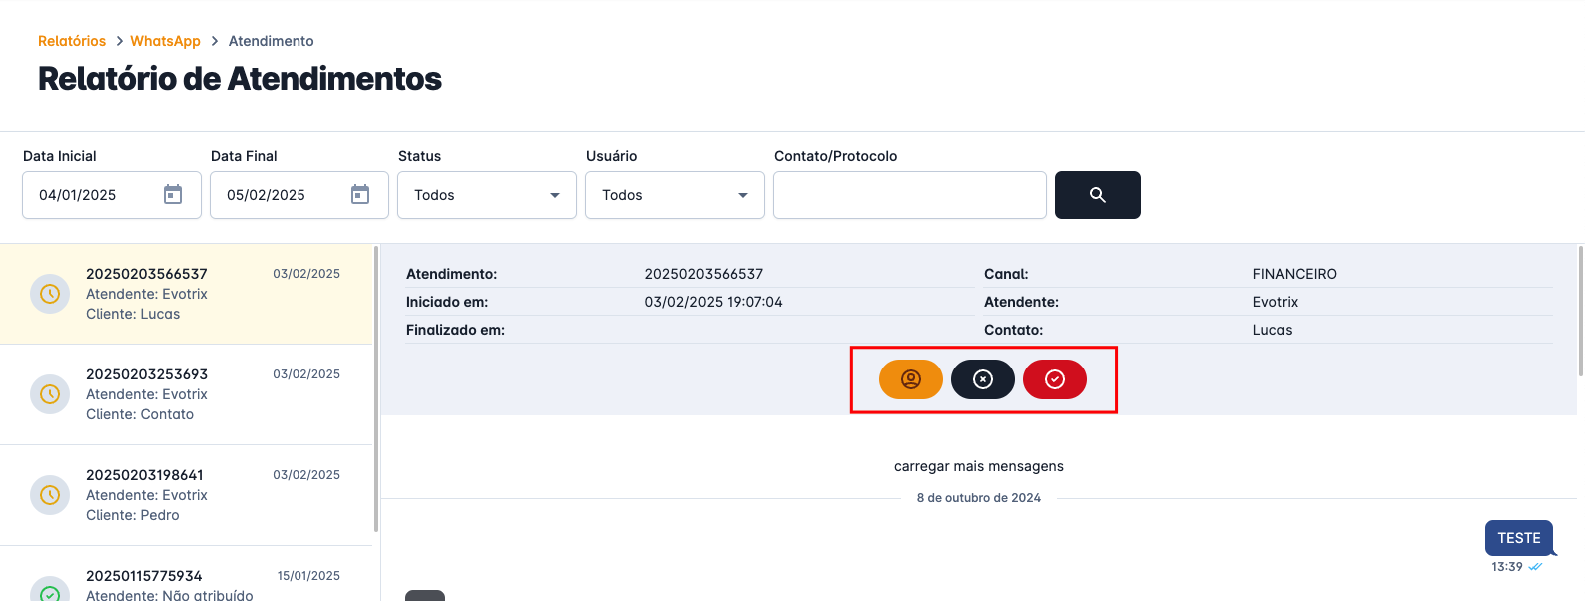Click clock icon of Pedro attendance

[50, 495]
